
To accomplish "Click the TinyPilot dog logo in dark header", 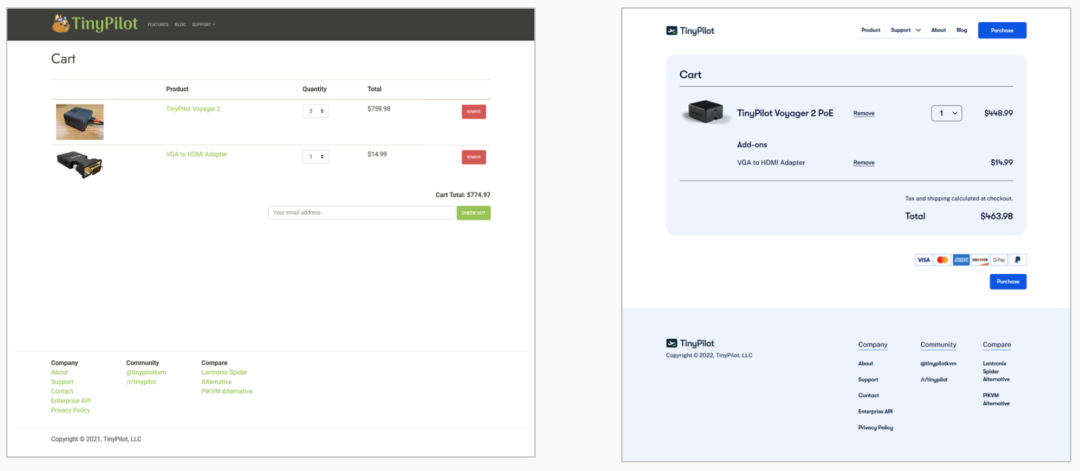I will (63, 23).
